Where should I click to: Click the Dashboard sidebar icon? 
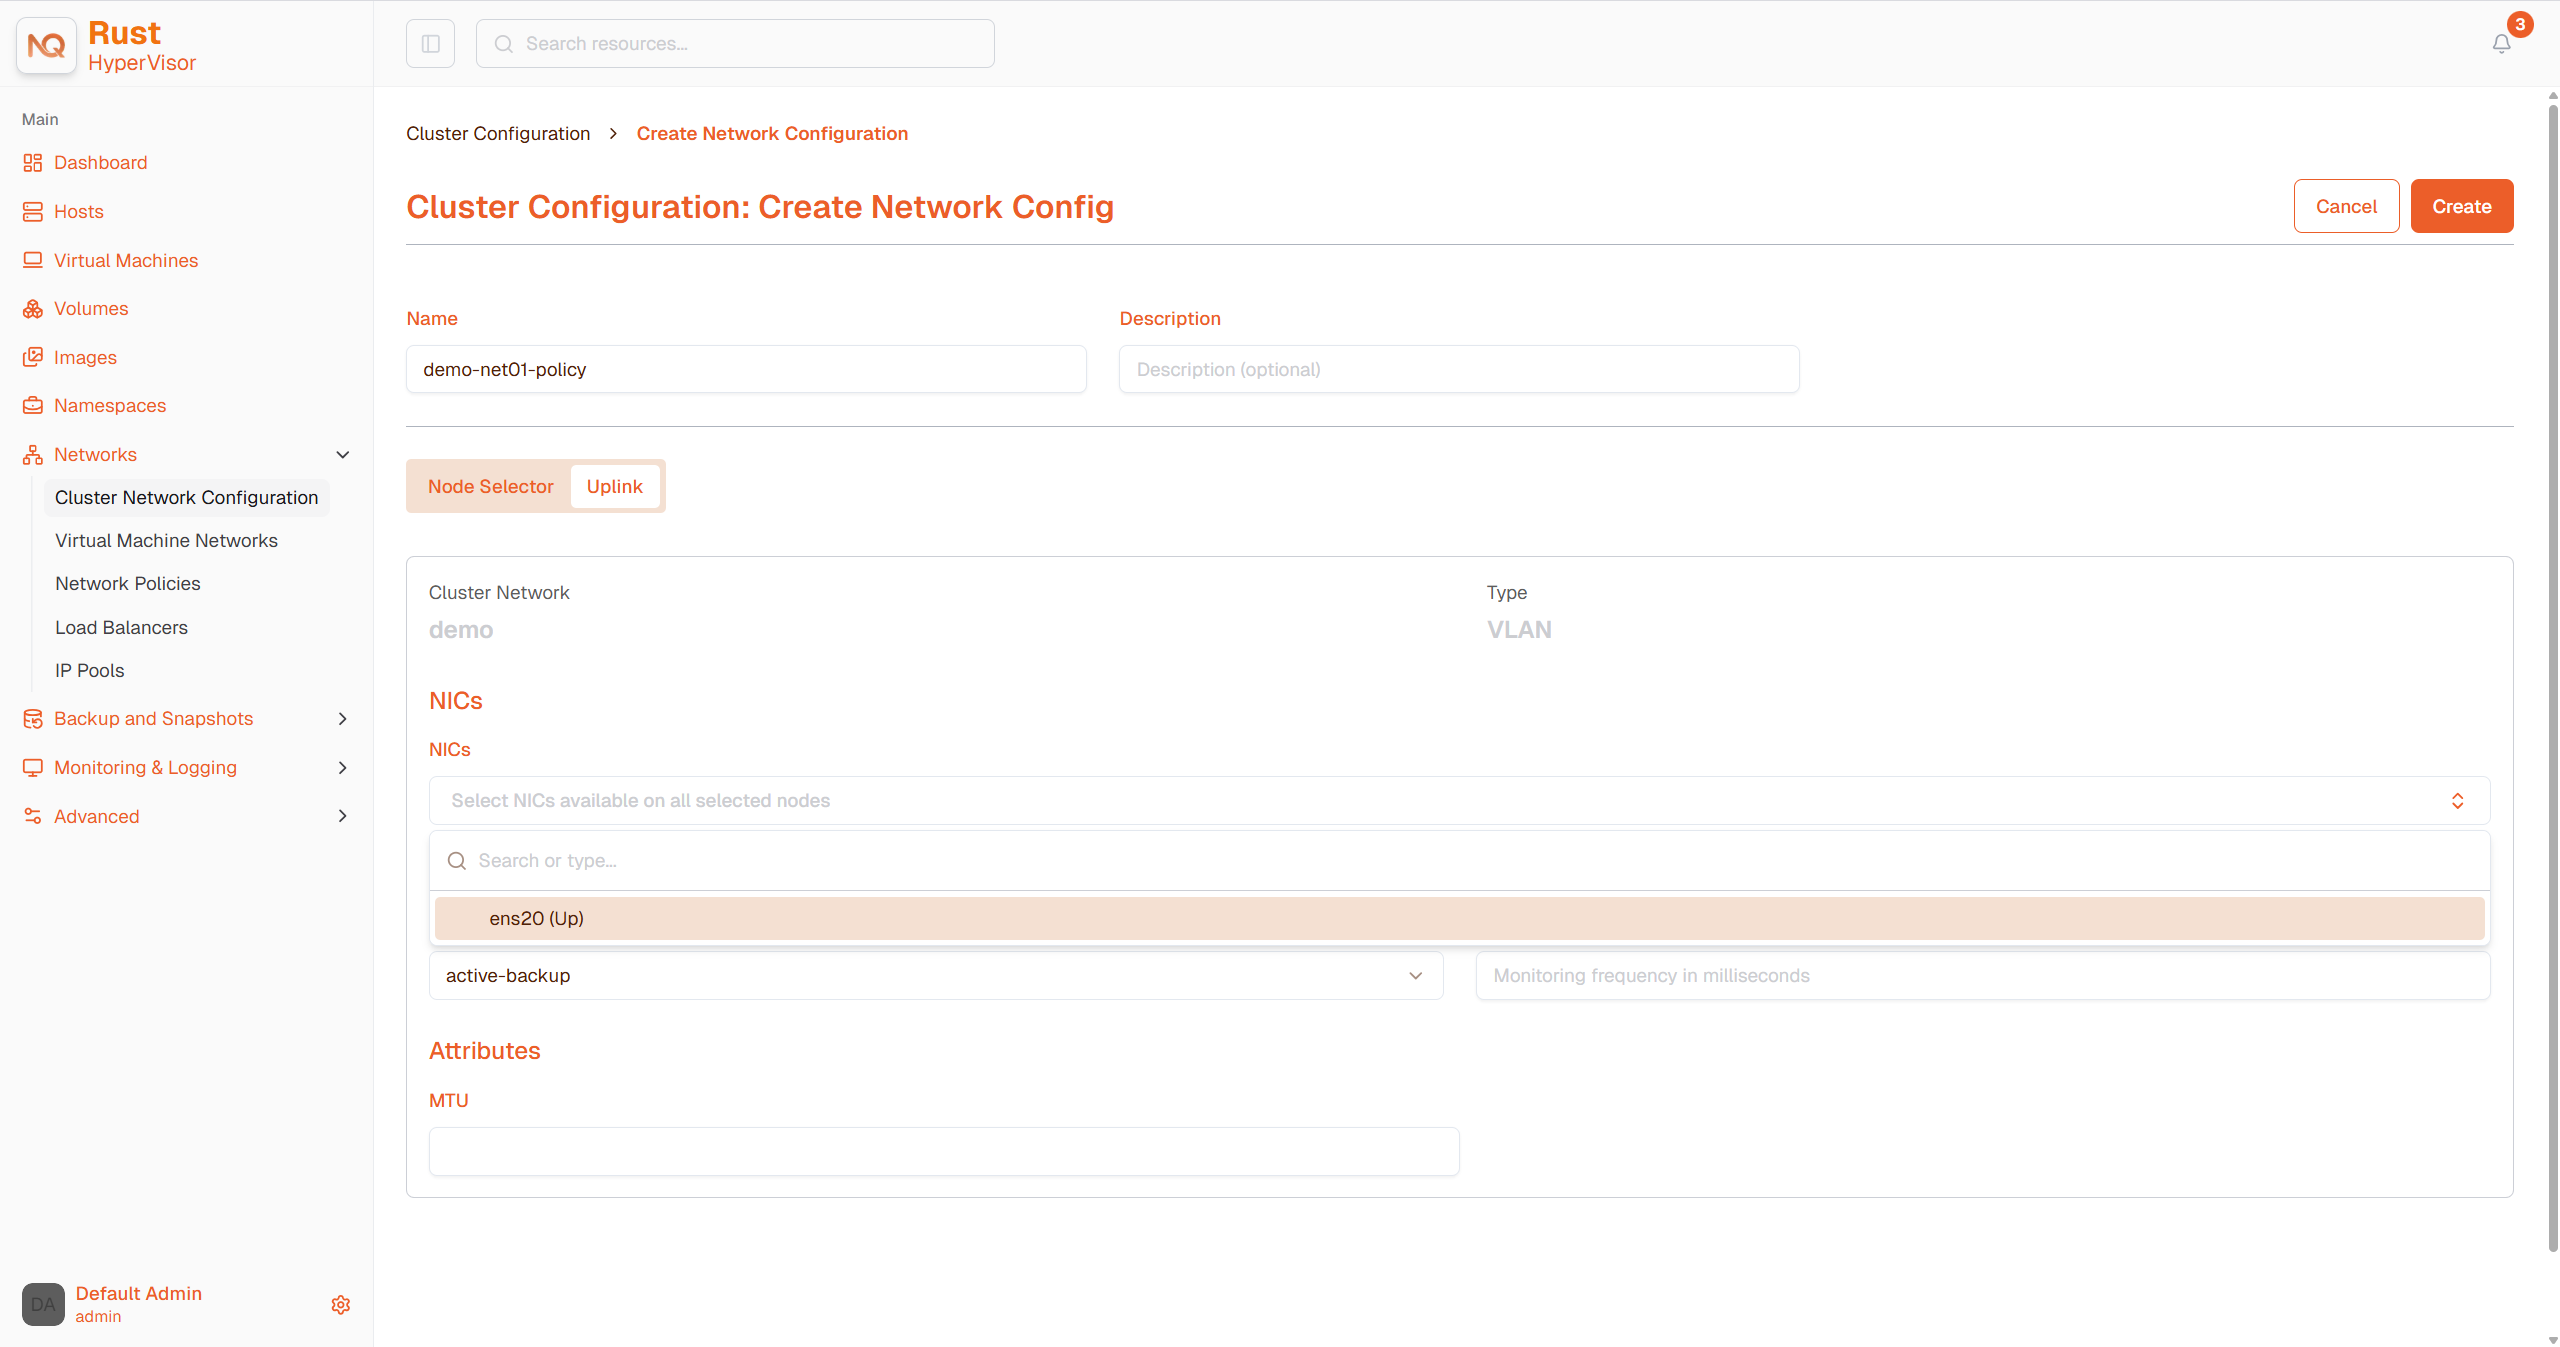[33, 163]
